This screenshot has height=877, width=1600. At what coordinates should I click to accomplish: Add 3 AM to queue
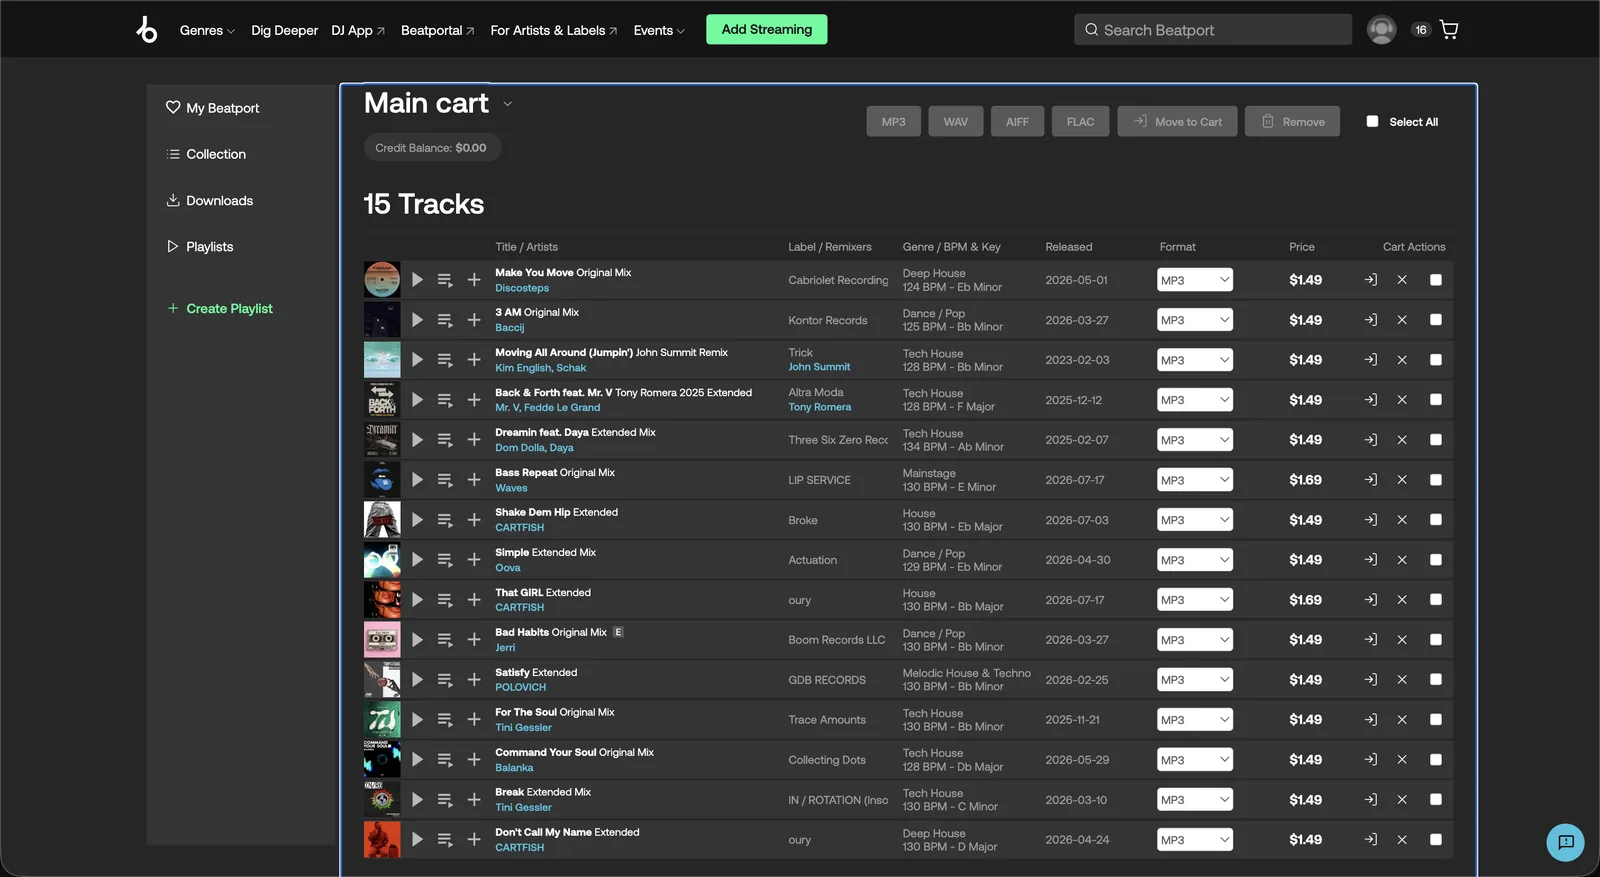click(x=445, y=320)
